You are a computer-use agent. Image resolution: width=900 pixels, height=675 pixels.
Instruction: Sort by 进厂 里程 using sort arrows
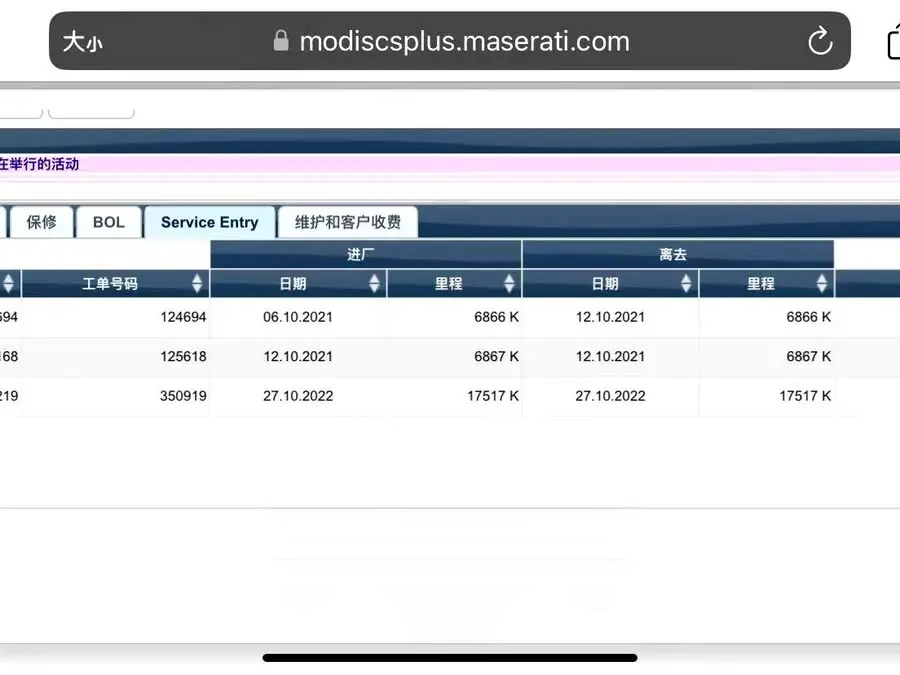click(x=509, y=284)
